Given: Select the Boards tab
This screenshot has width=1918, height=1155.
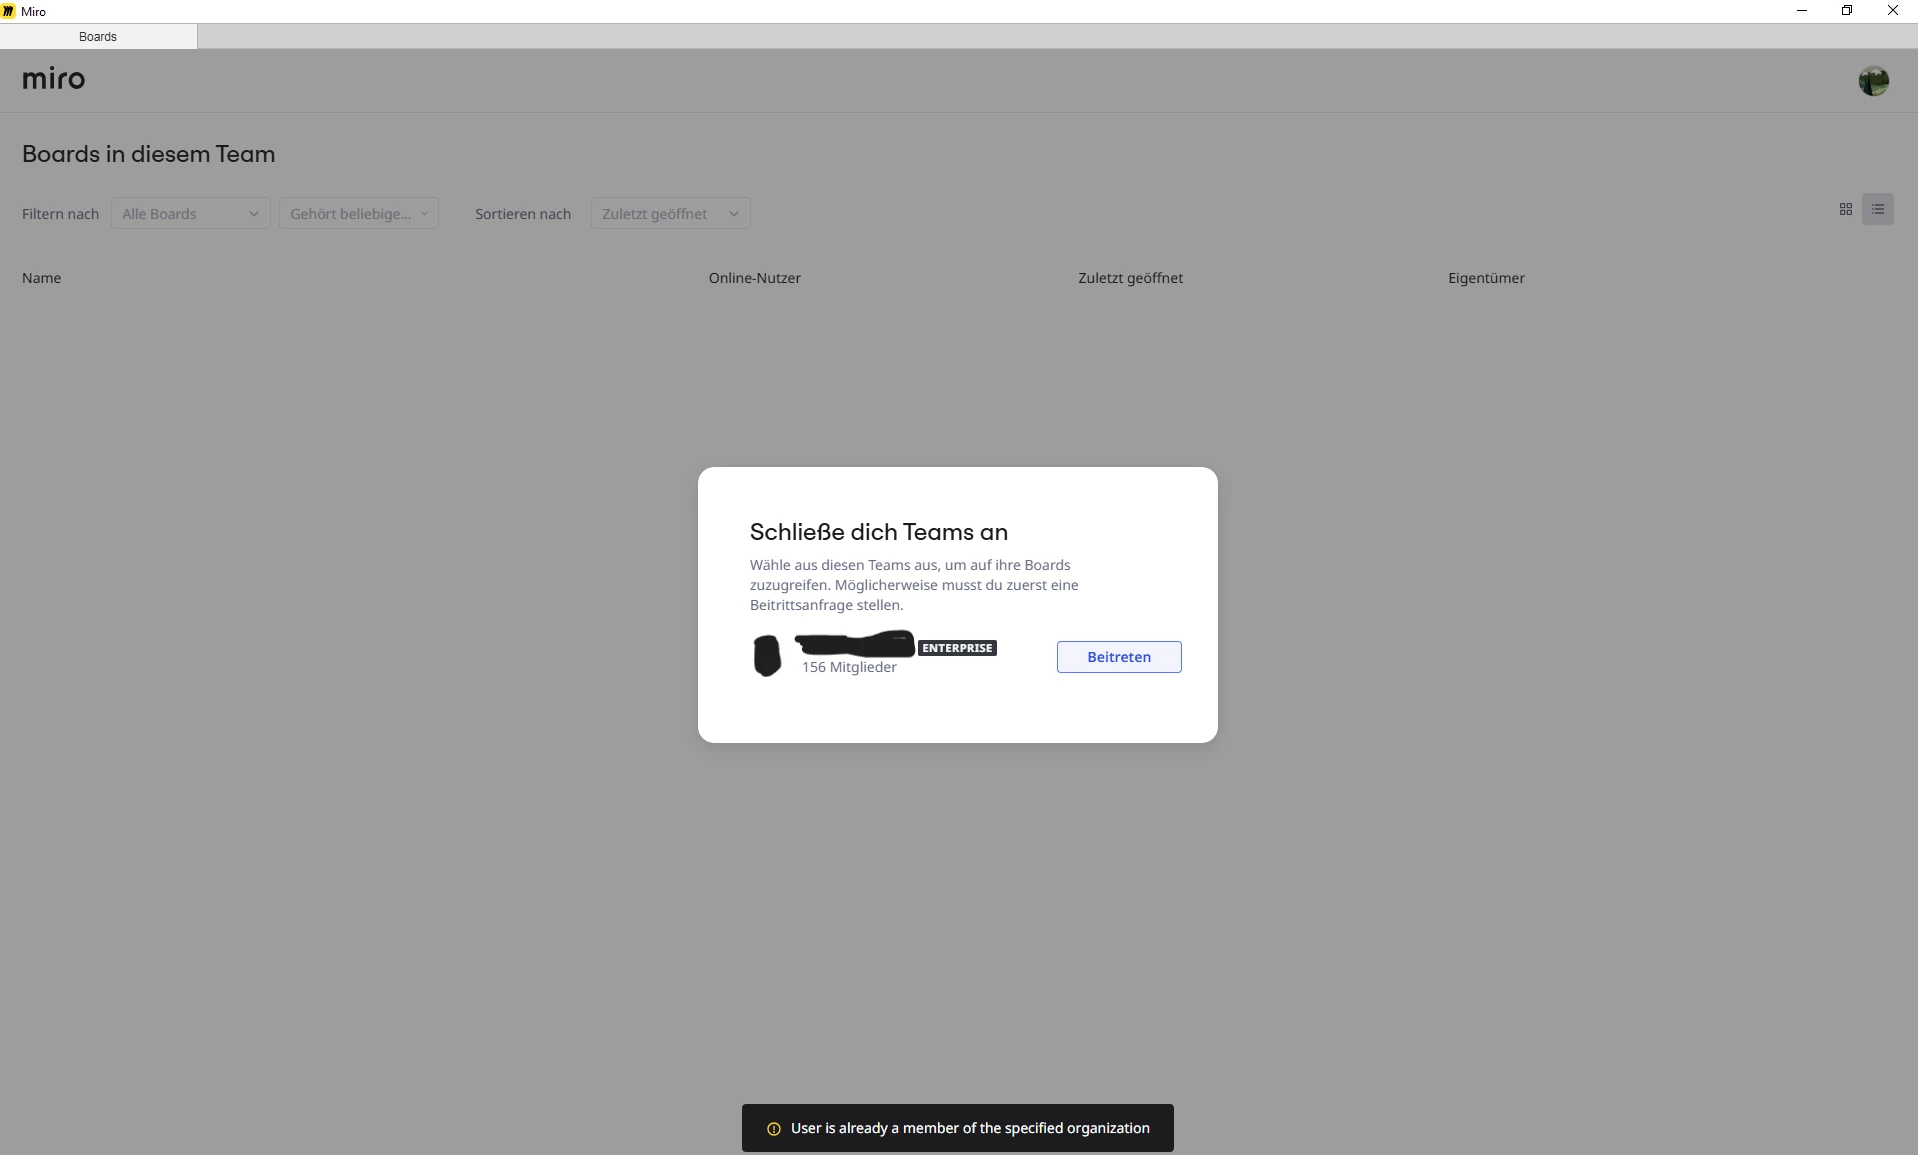Looking at the screenshot, I should [98, 36].
